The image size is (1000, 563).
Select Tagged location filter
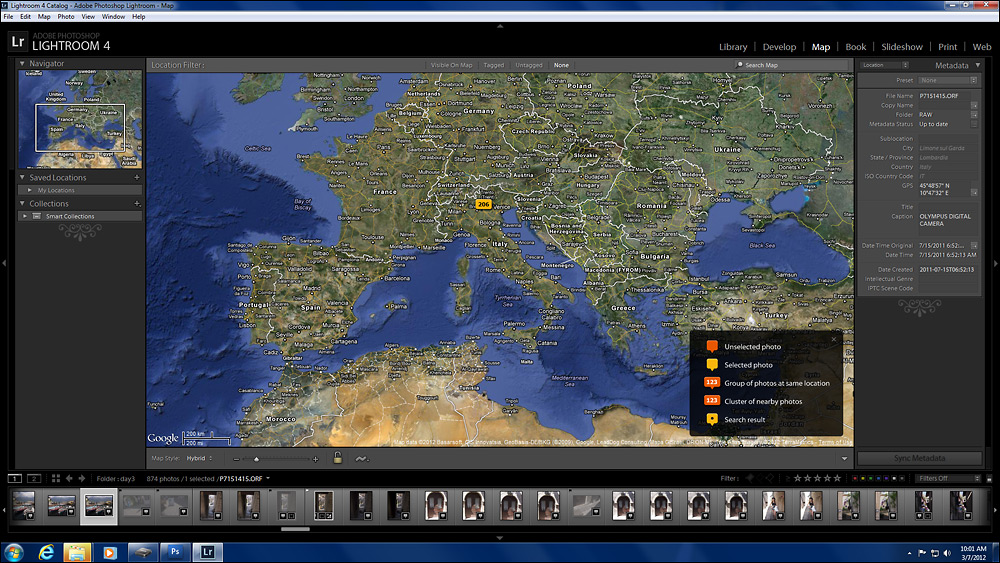[494, 65]
